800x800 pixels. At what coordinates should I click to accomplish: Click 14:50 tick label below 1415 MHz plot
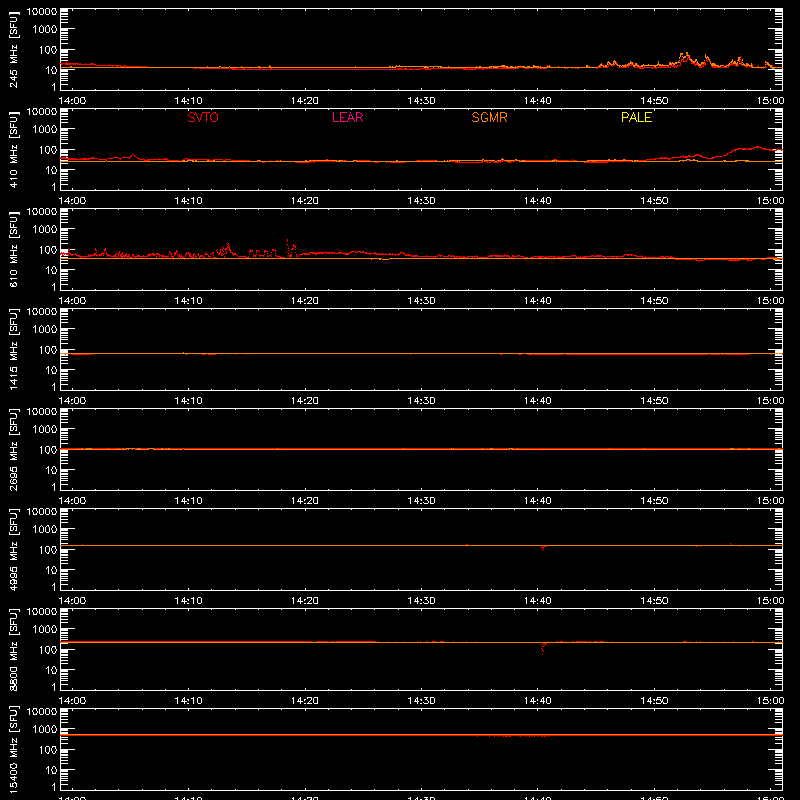tap(654, 401)
